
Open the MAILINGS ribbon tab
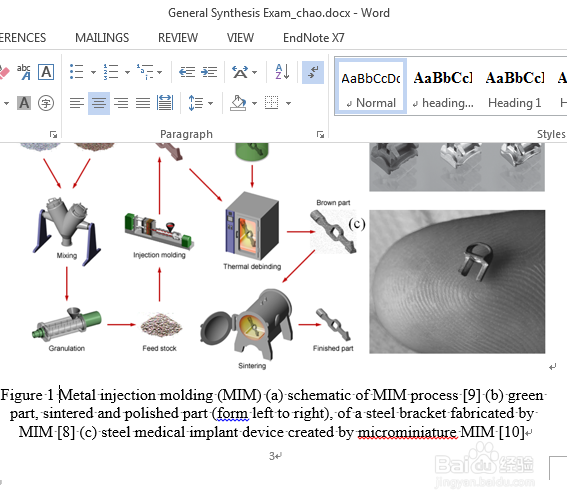[x=102, y=38]
